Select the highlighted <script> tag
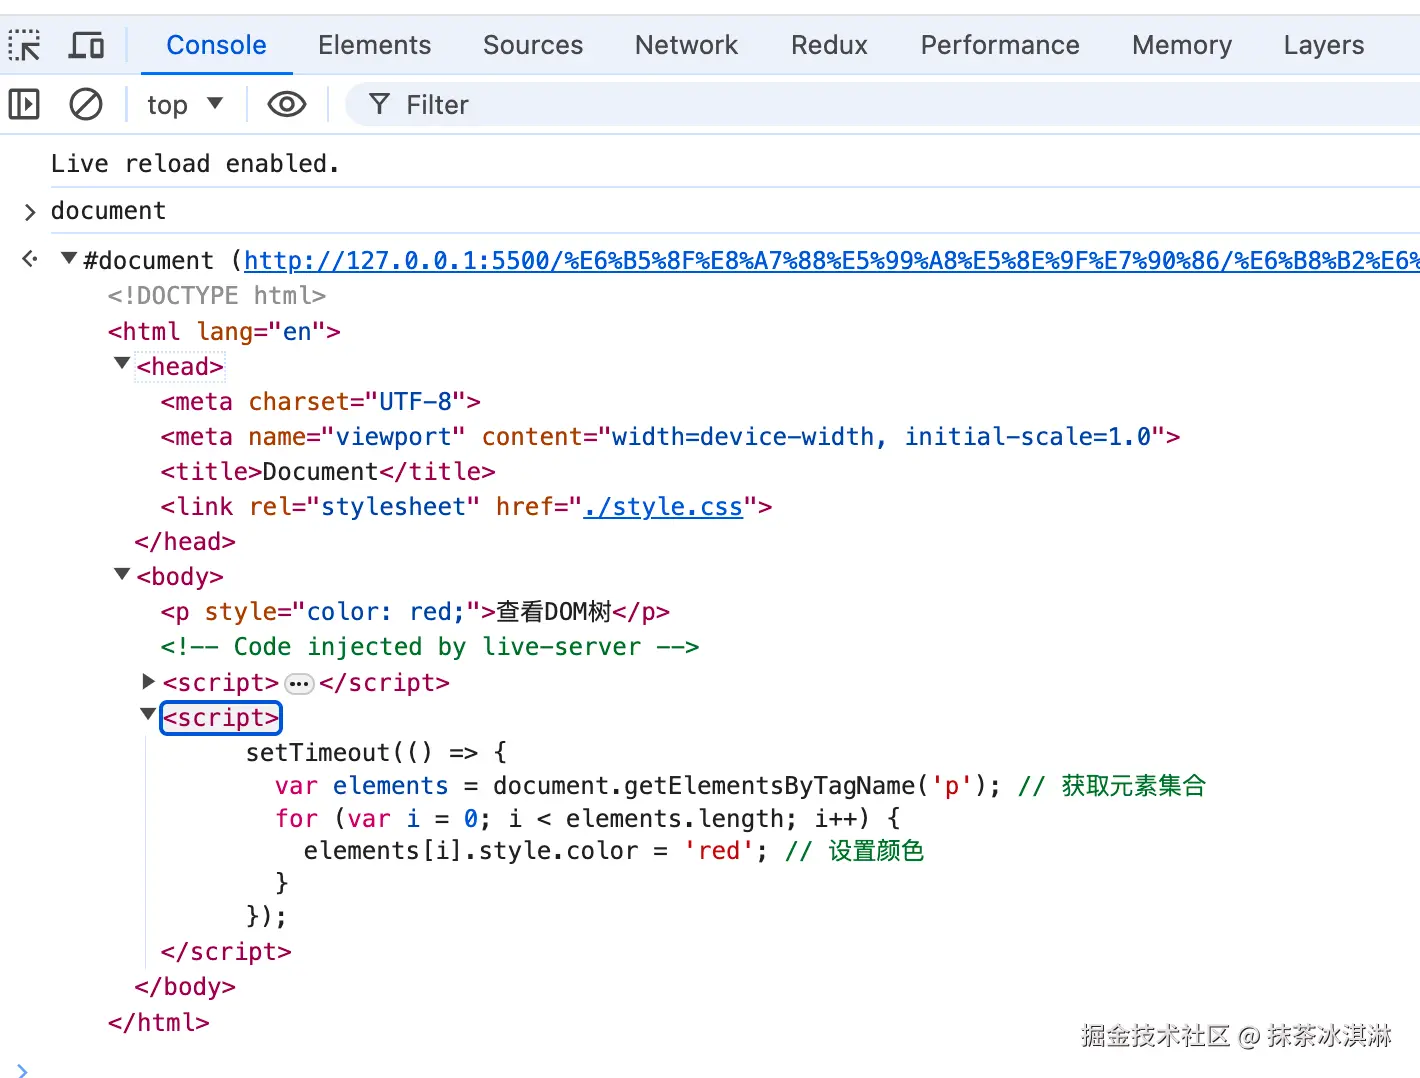 (221, 718)
